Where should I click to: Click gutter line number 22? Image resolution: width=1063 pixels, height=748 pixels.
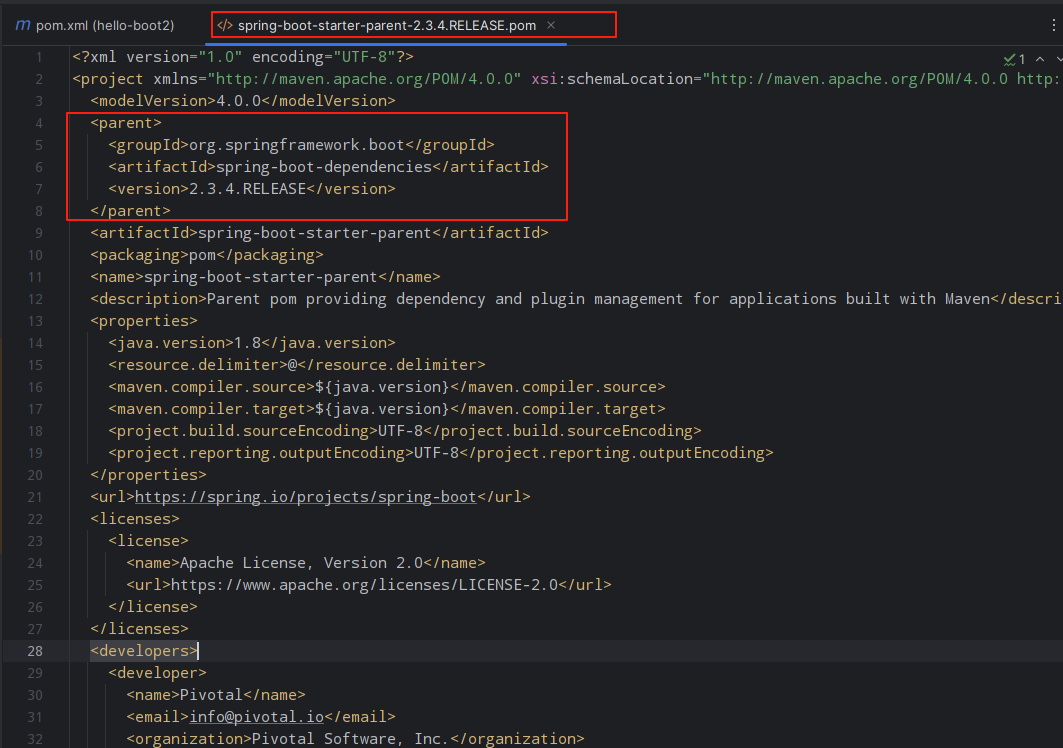(35, 519)
